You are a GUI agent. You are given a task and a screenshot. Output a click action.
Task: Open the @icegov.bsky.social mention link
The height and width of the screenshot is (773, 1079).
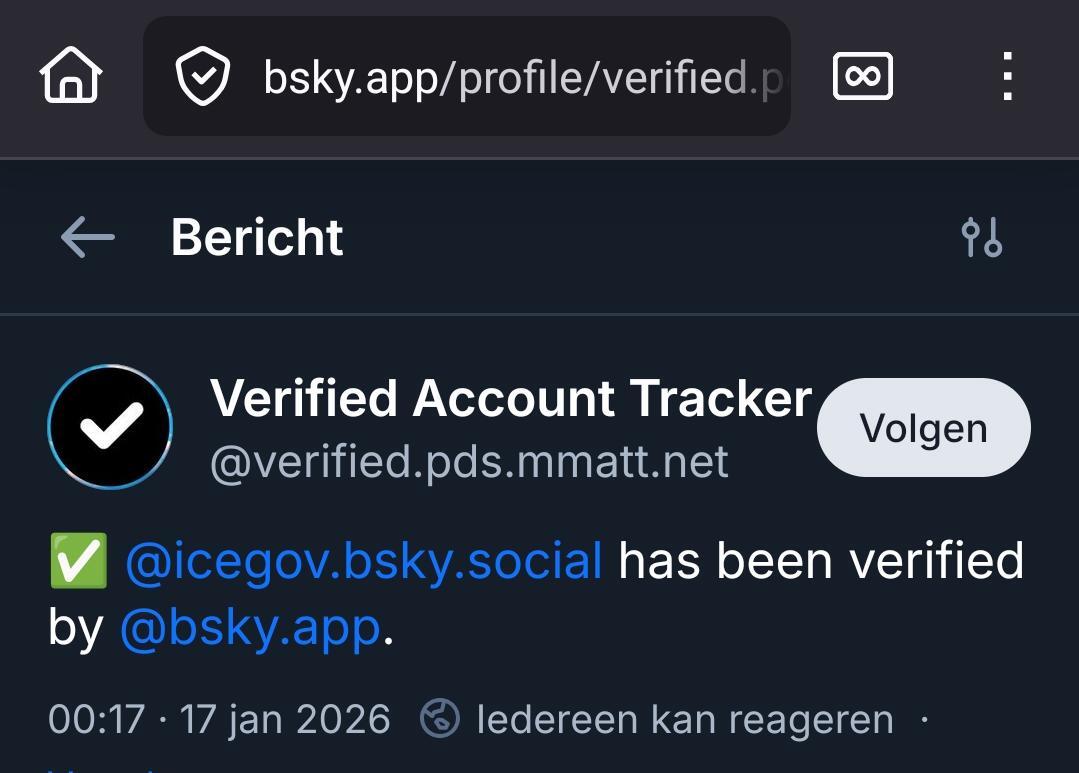pos(364,561)
